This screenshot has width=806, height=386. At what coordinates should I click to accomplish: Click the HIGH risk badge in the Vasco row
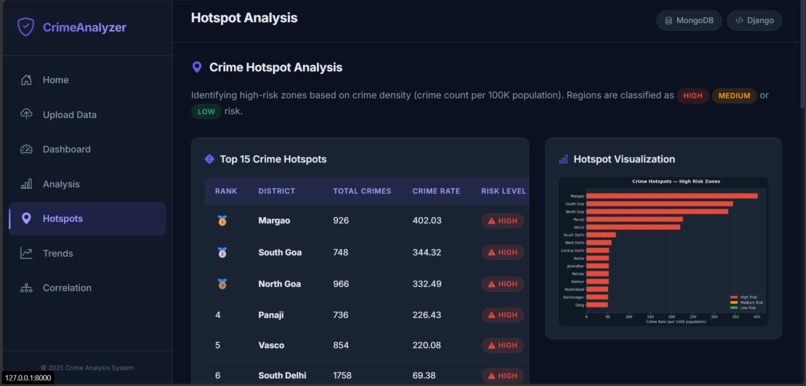(503, 345)
